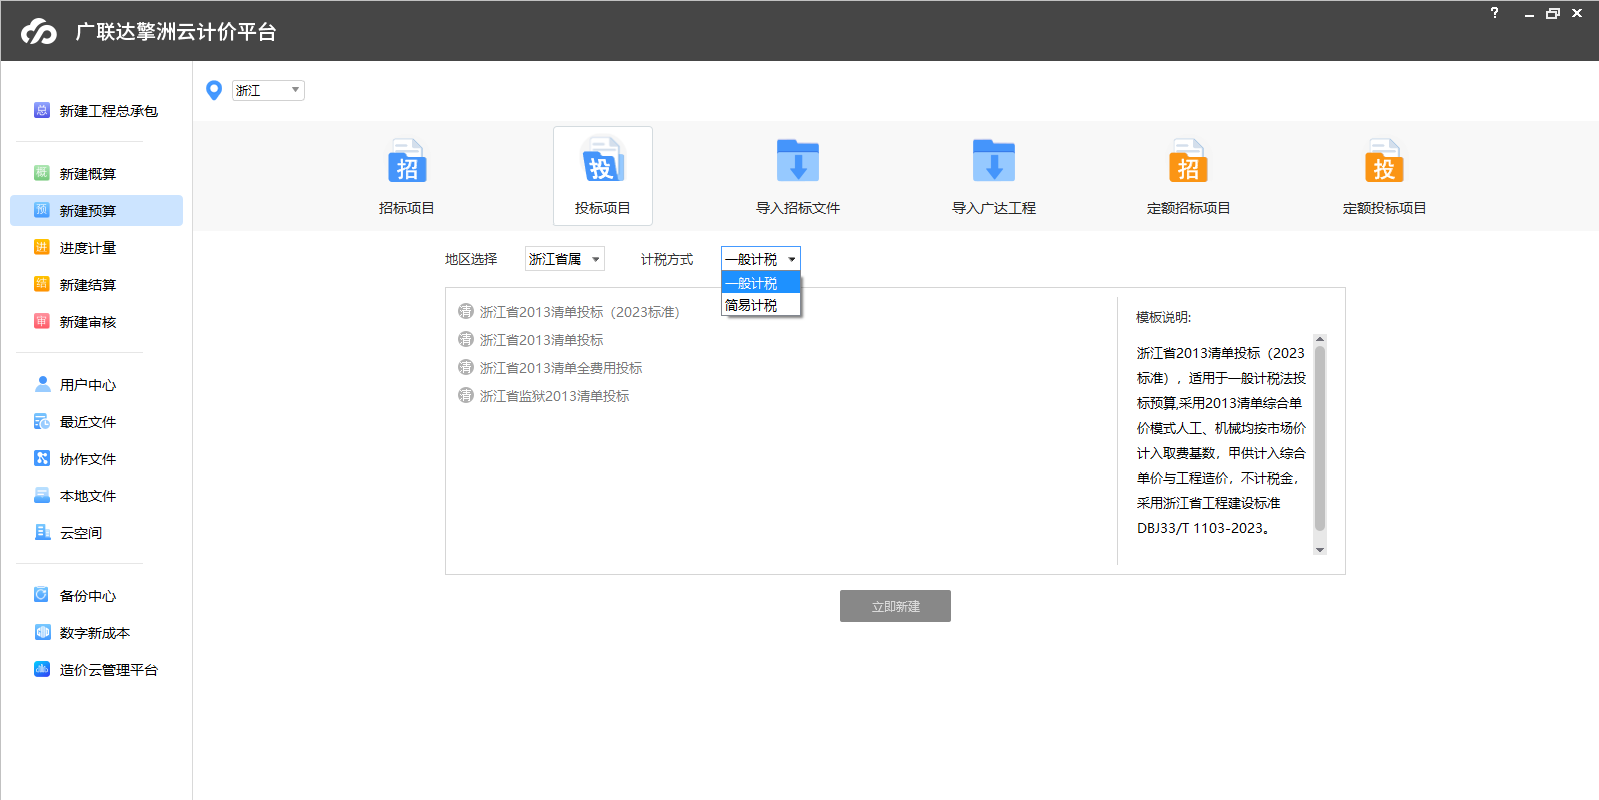This screenshot has width=1599, height=800.
Task: Click the 导入广达工程 folder icon
Action: [993, 161]
